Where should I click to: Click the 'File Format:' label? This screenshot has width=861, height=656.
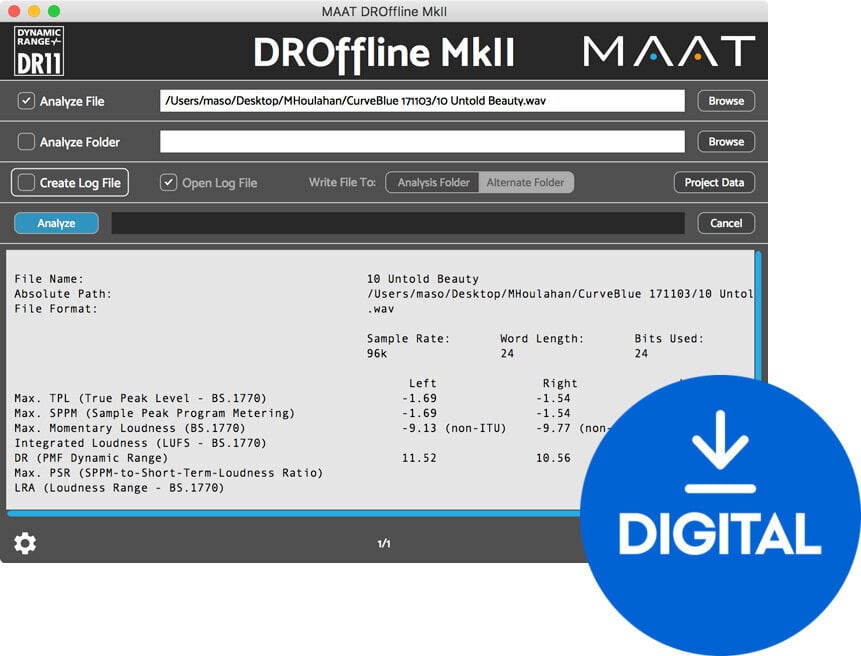pos(55,309)
